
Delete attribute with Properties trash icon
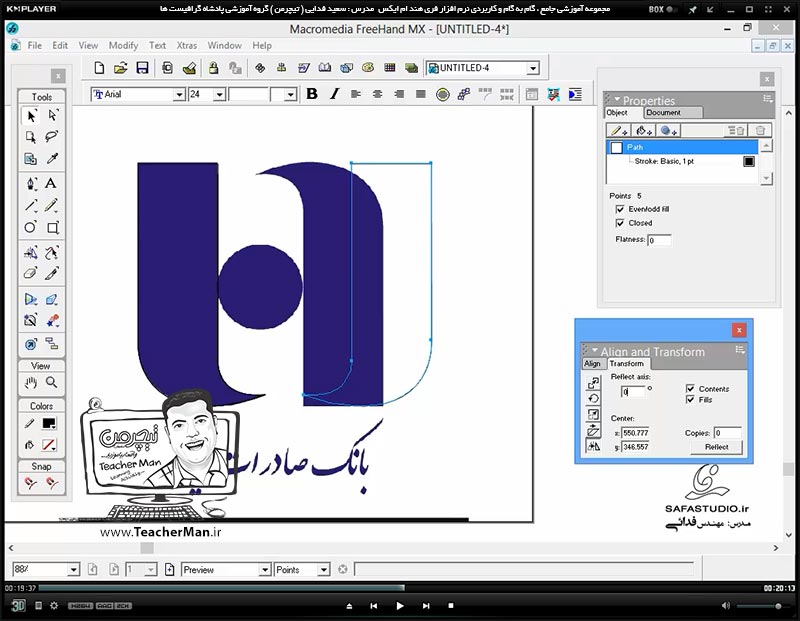(x=760, y=131)
